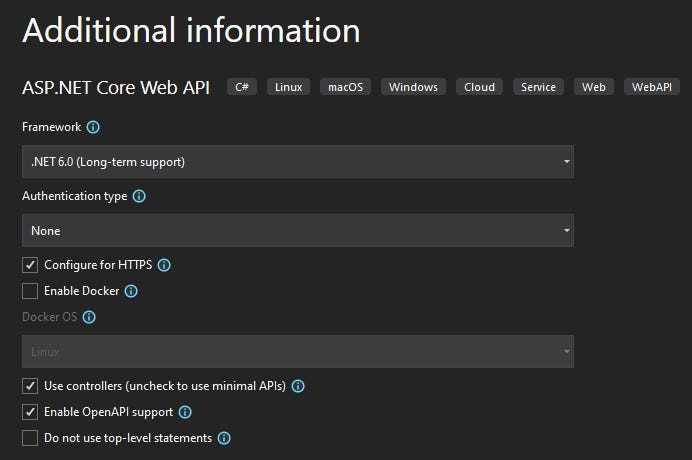The height and width of the screenshot is (460, 692).
Task: Click the info icon beside Framework
Action: (93, 127)
